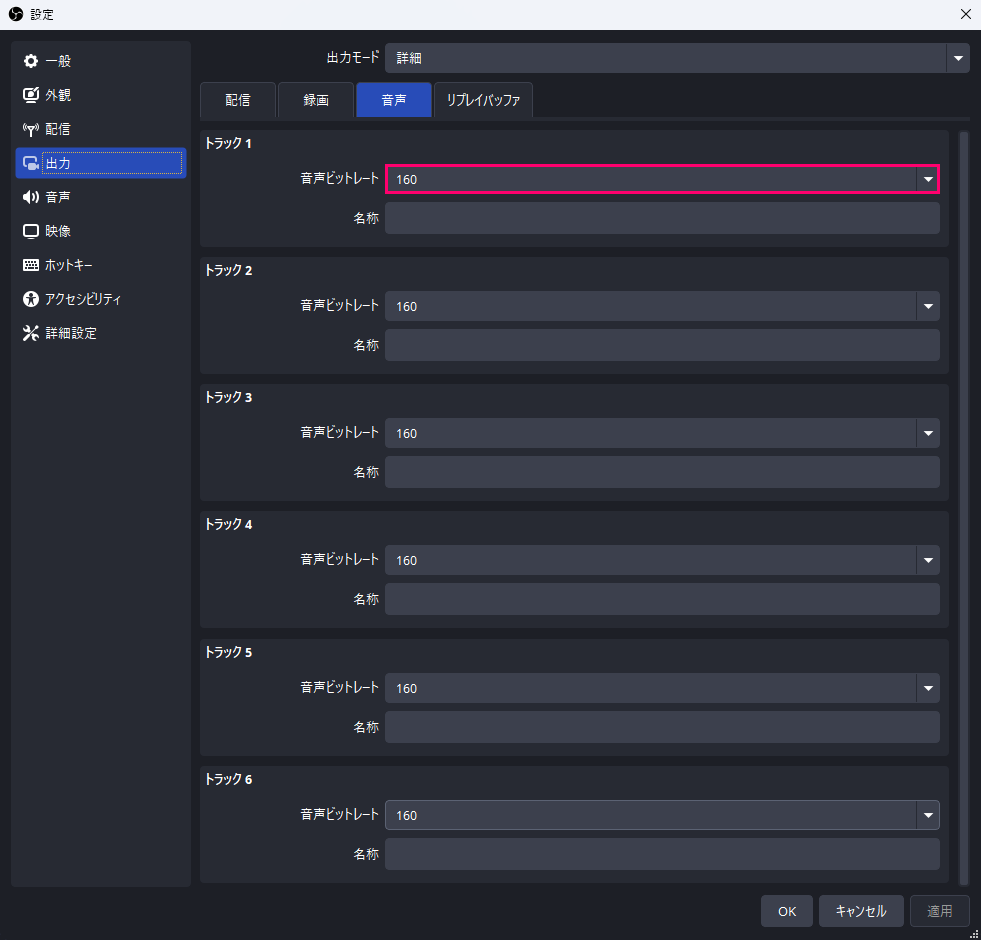Click the gear icon for 一般 settings

click(x=31, y=61)
